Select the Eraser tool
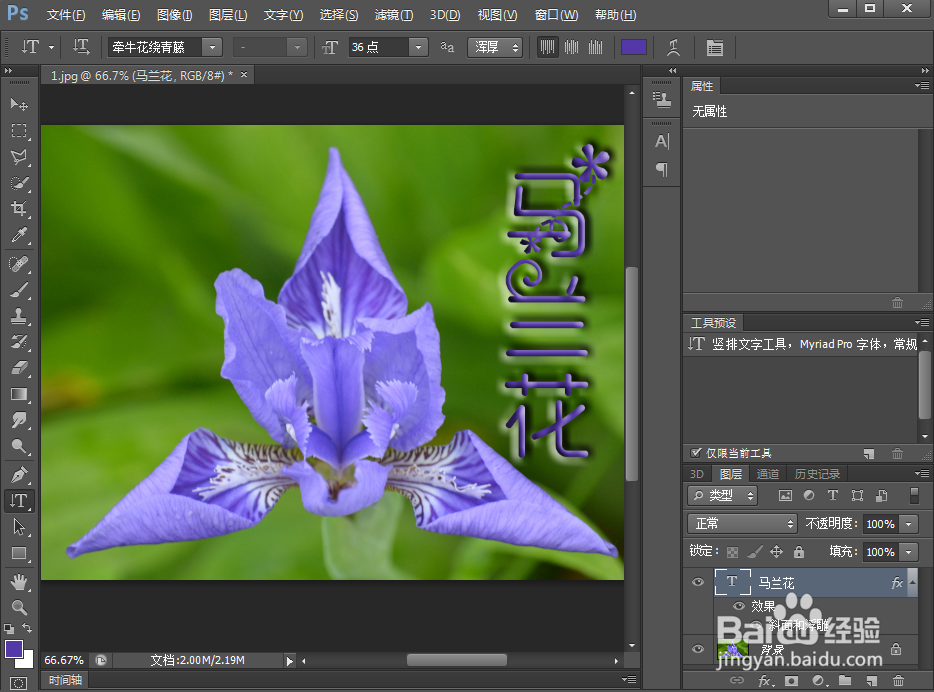Viewport: 934px width, 692px height. 19,368
